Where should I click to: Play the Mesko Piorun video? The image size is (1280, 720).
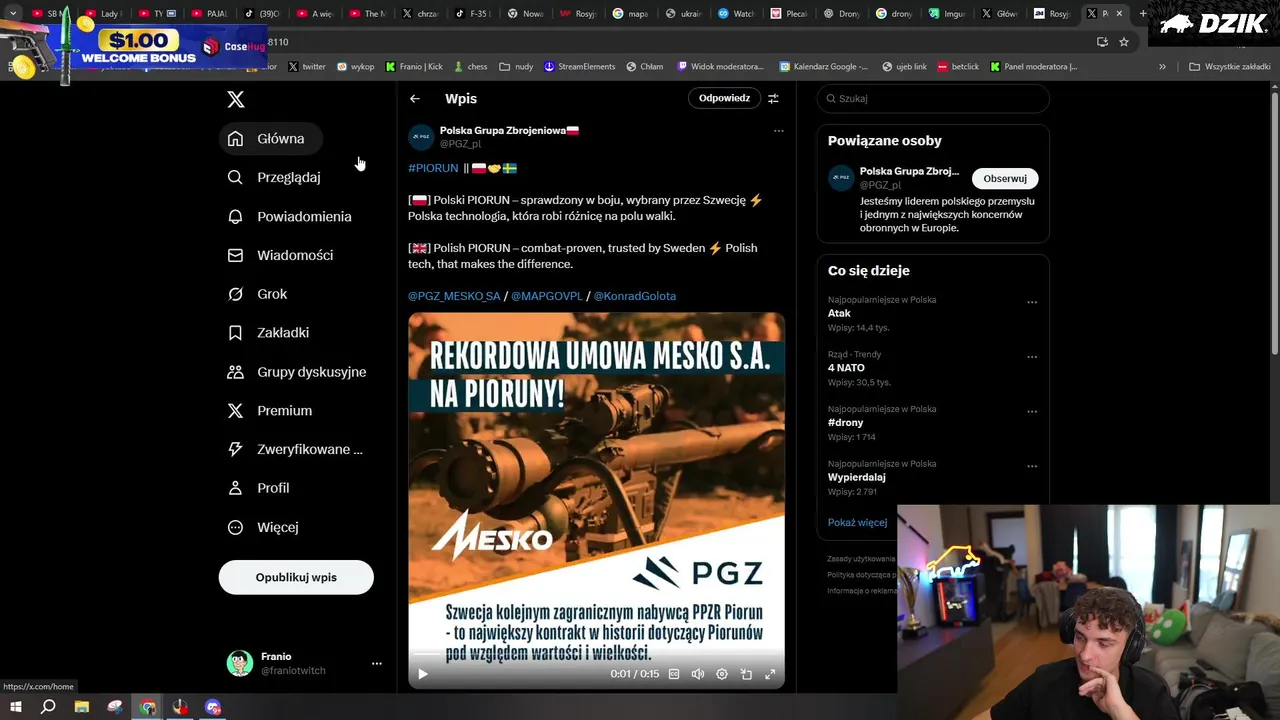point(422,674)
